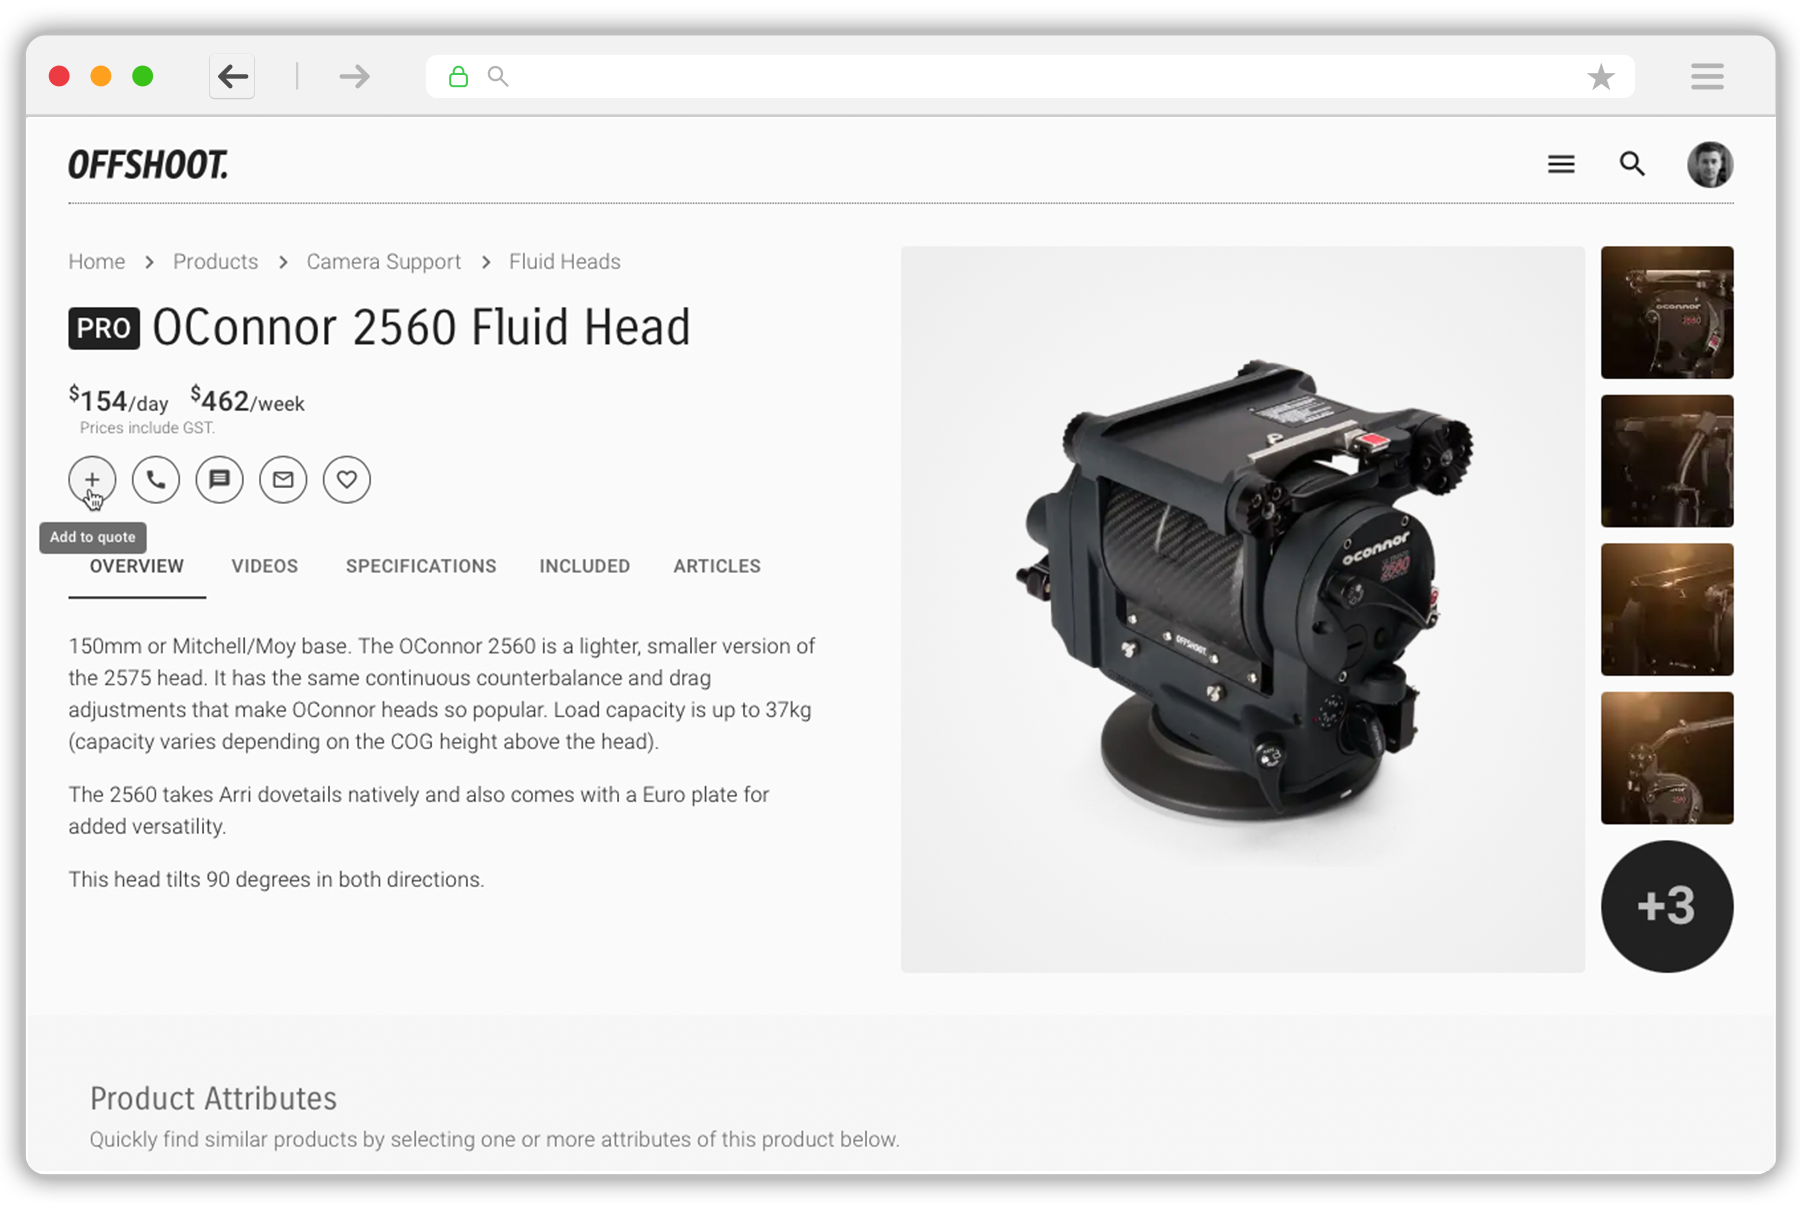Switch to the SPECIFICATIONS tab
This screenshot has width=1800, height=1208.
coord(421,566)
